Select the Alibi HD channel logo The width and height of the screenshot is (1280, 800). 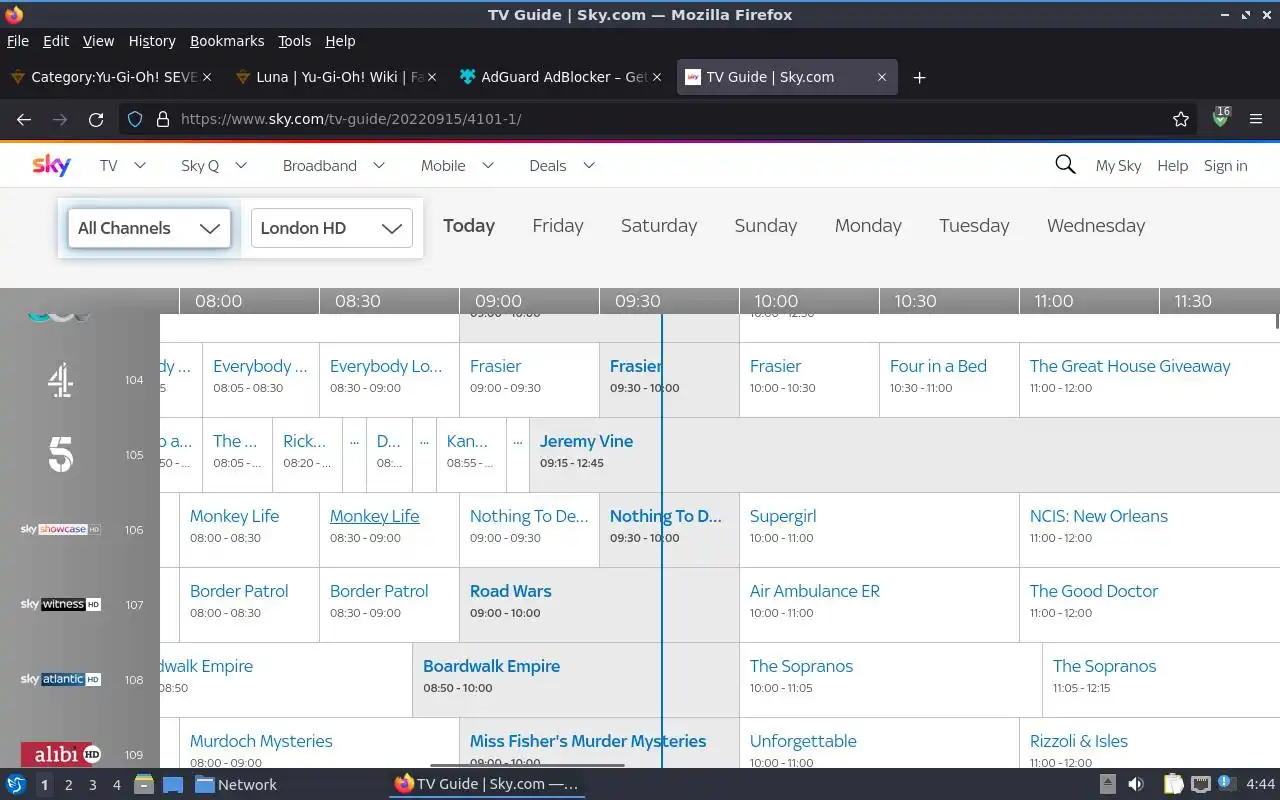click(x=60, y=754)
